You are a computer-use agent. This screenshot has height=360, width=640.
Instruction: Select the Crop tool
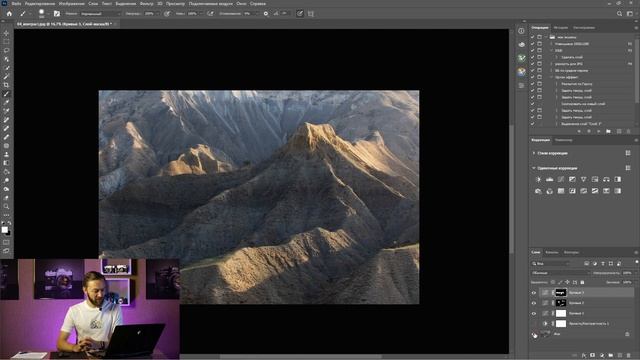6,85
